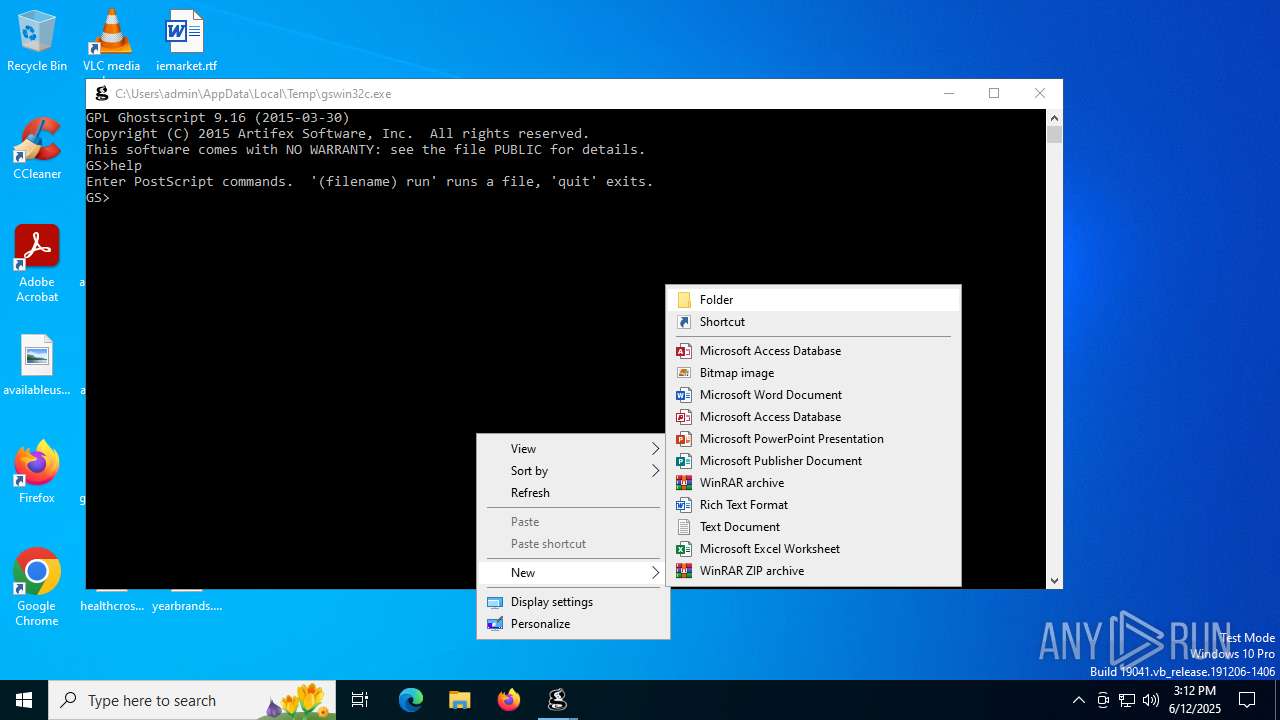Click the volume icon in the system tray
This screenshot has height=720, width=1280.
tap(1151, 700)
